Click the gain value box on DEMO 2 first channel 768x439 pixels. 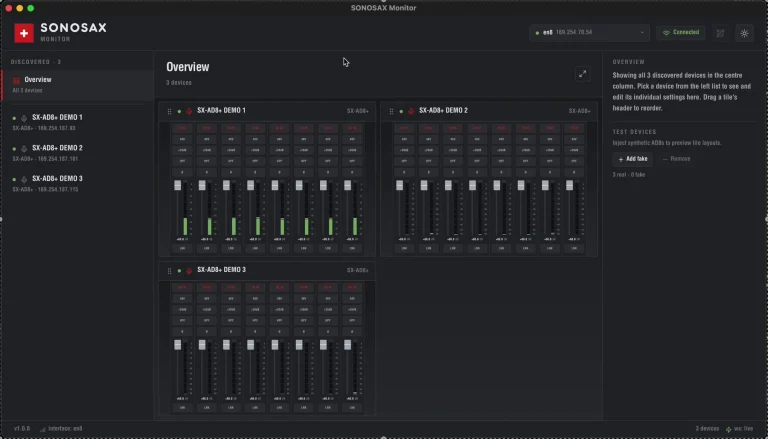[404, 172]
